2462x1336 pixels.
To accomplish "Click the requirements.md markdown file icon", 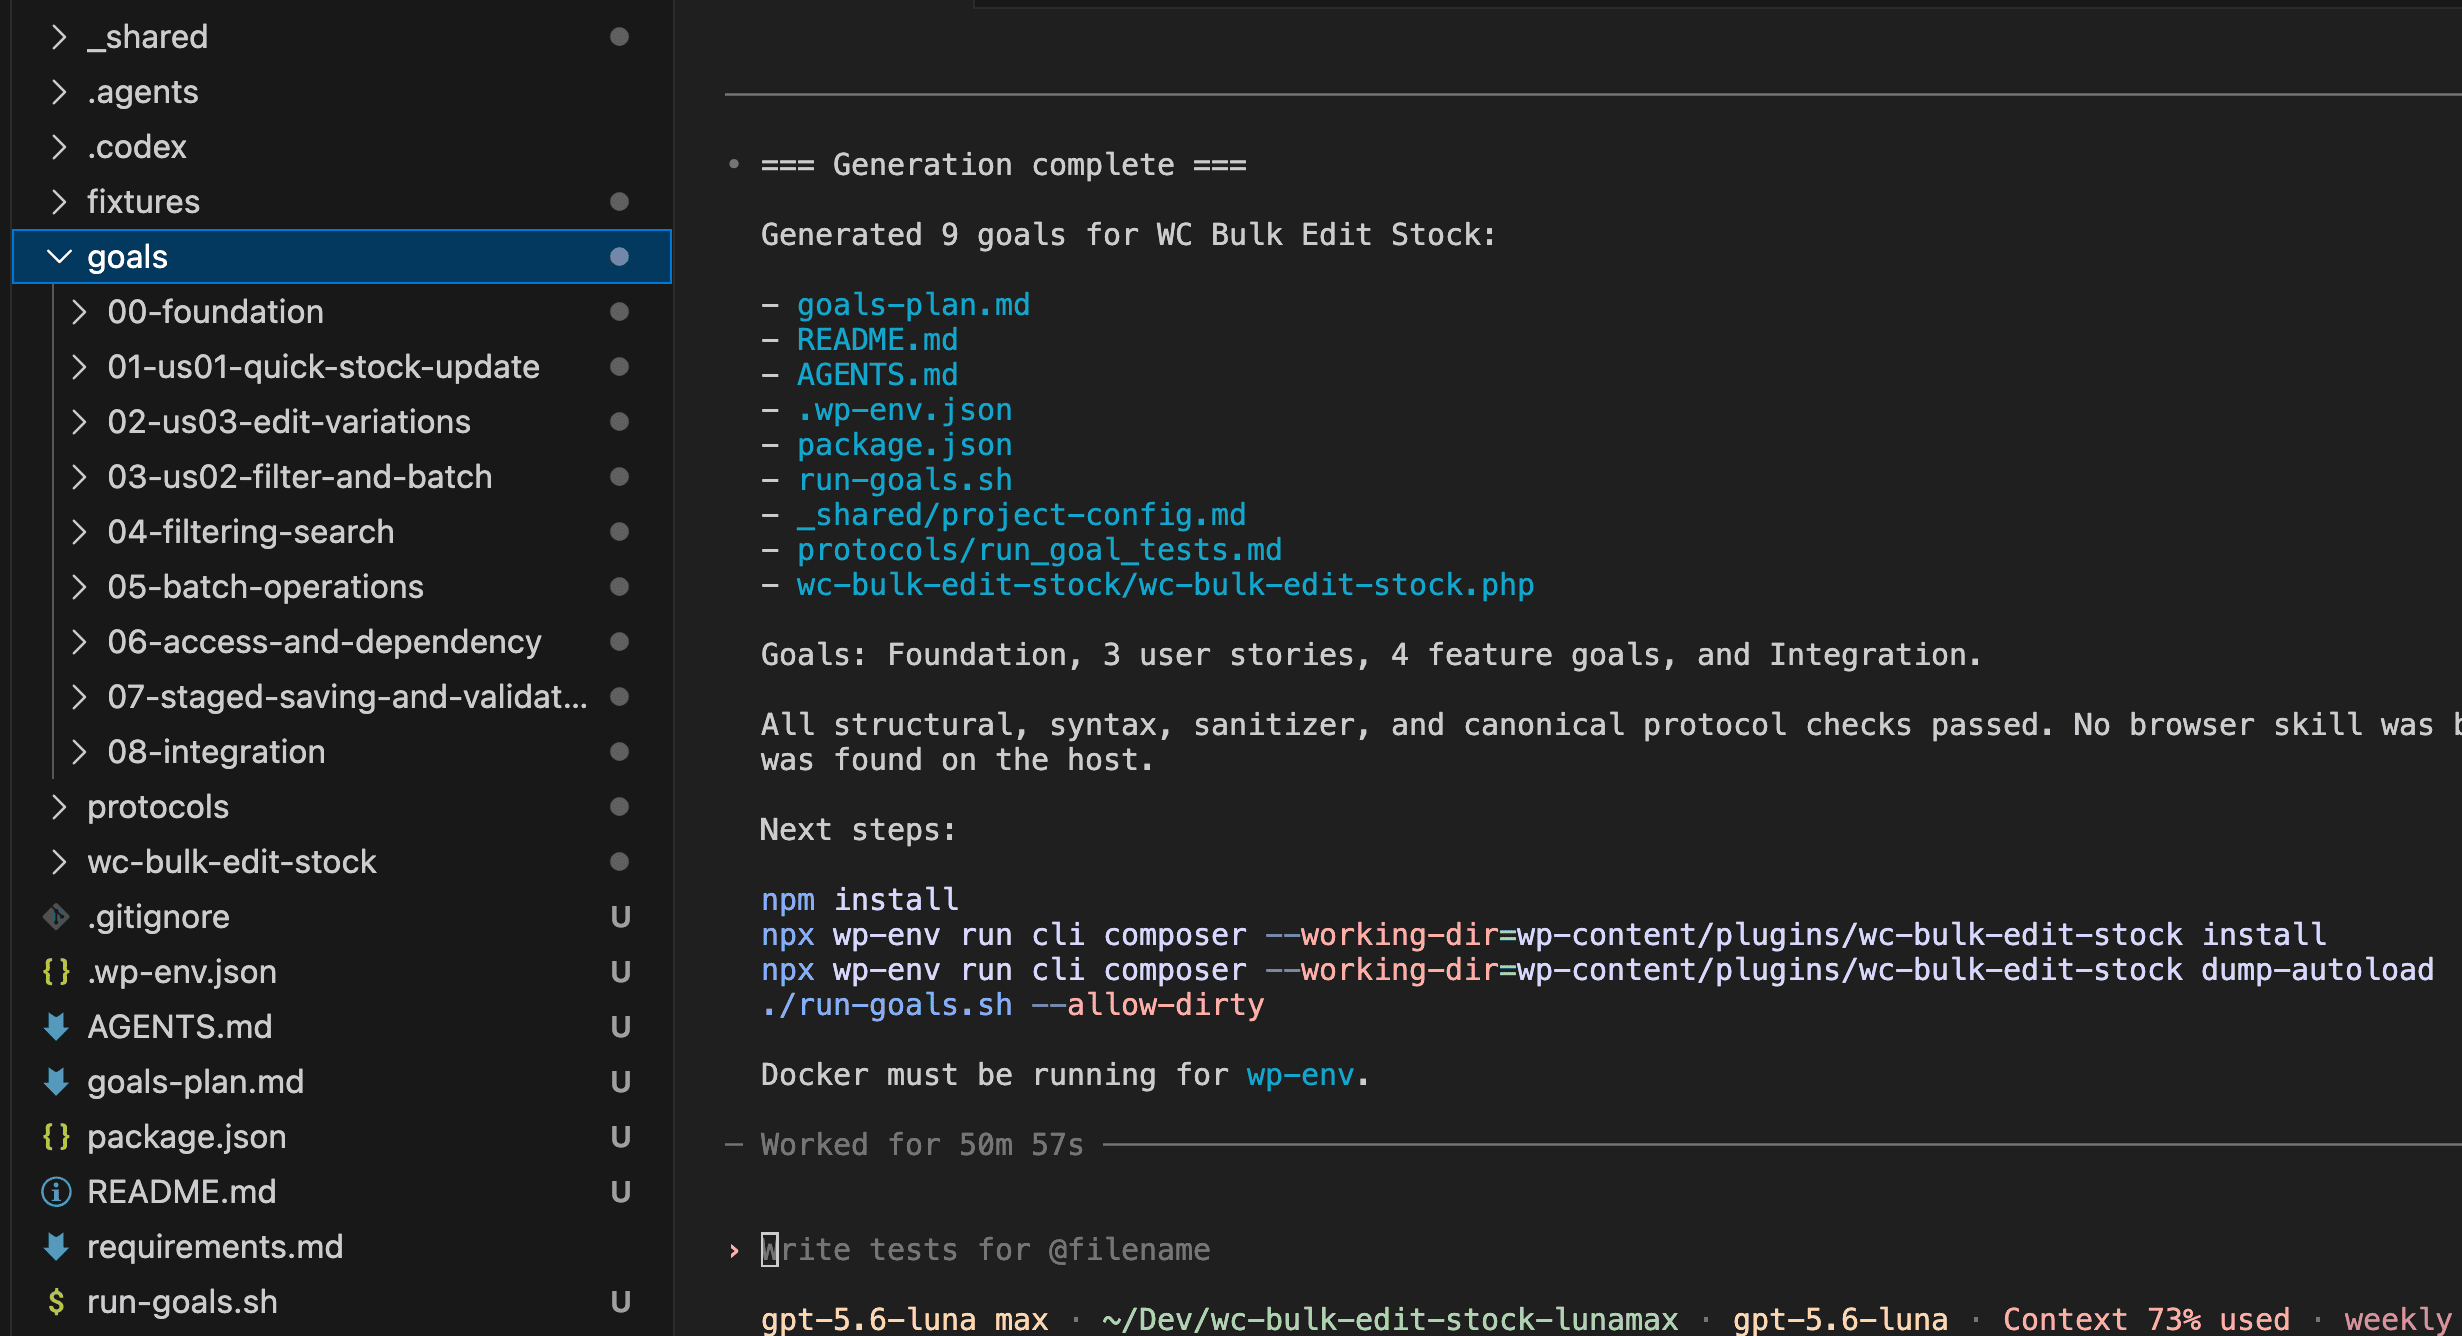I will 56,1246.
